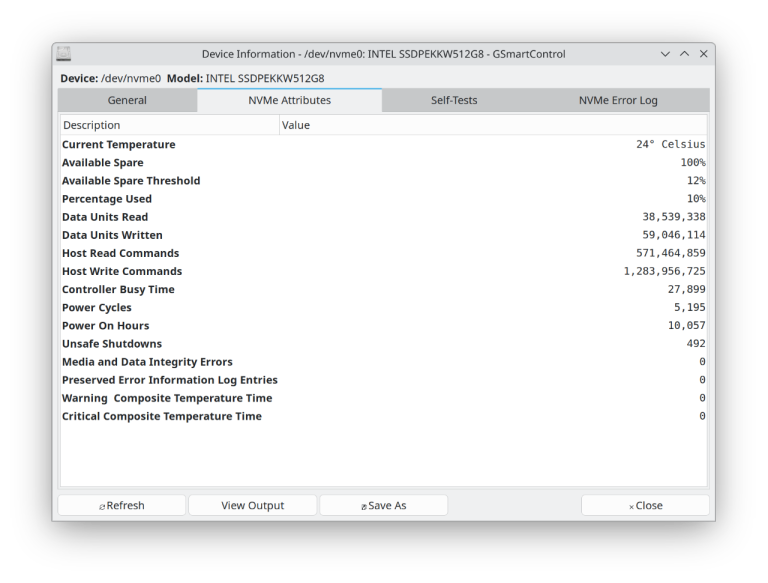Click the Refresh button
768x583 pixels.
coord(122,505)
